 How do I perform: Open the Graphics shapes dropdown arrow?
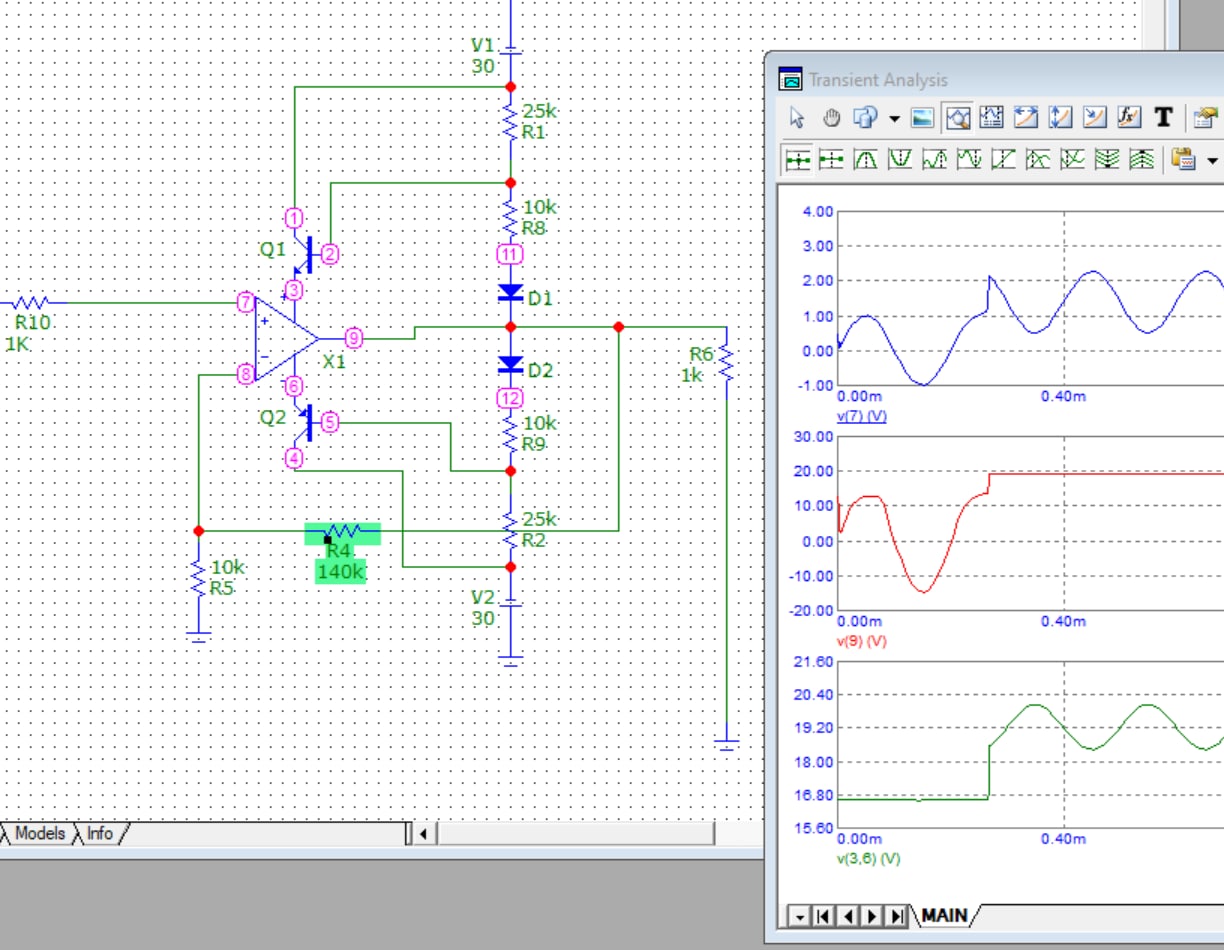894,119
